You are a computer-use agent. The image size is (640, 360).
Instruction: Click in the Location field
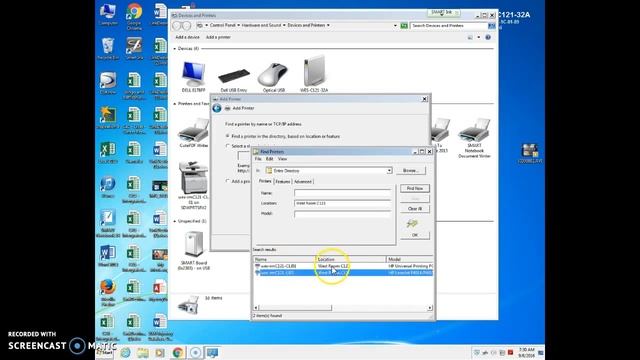(x=342, y=203)
